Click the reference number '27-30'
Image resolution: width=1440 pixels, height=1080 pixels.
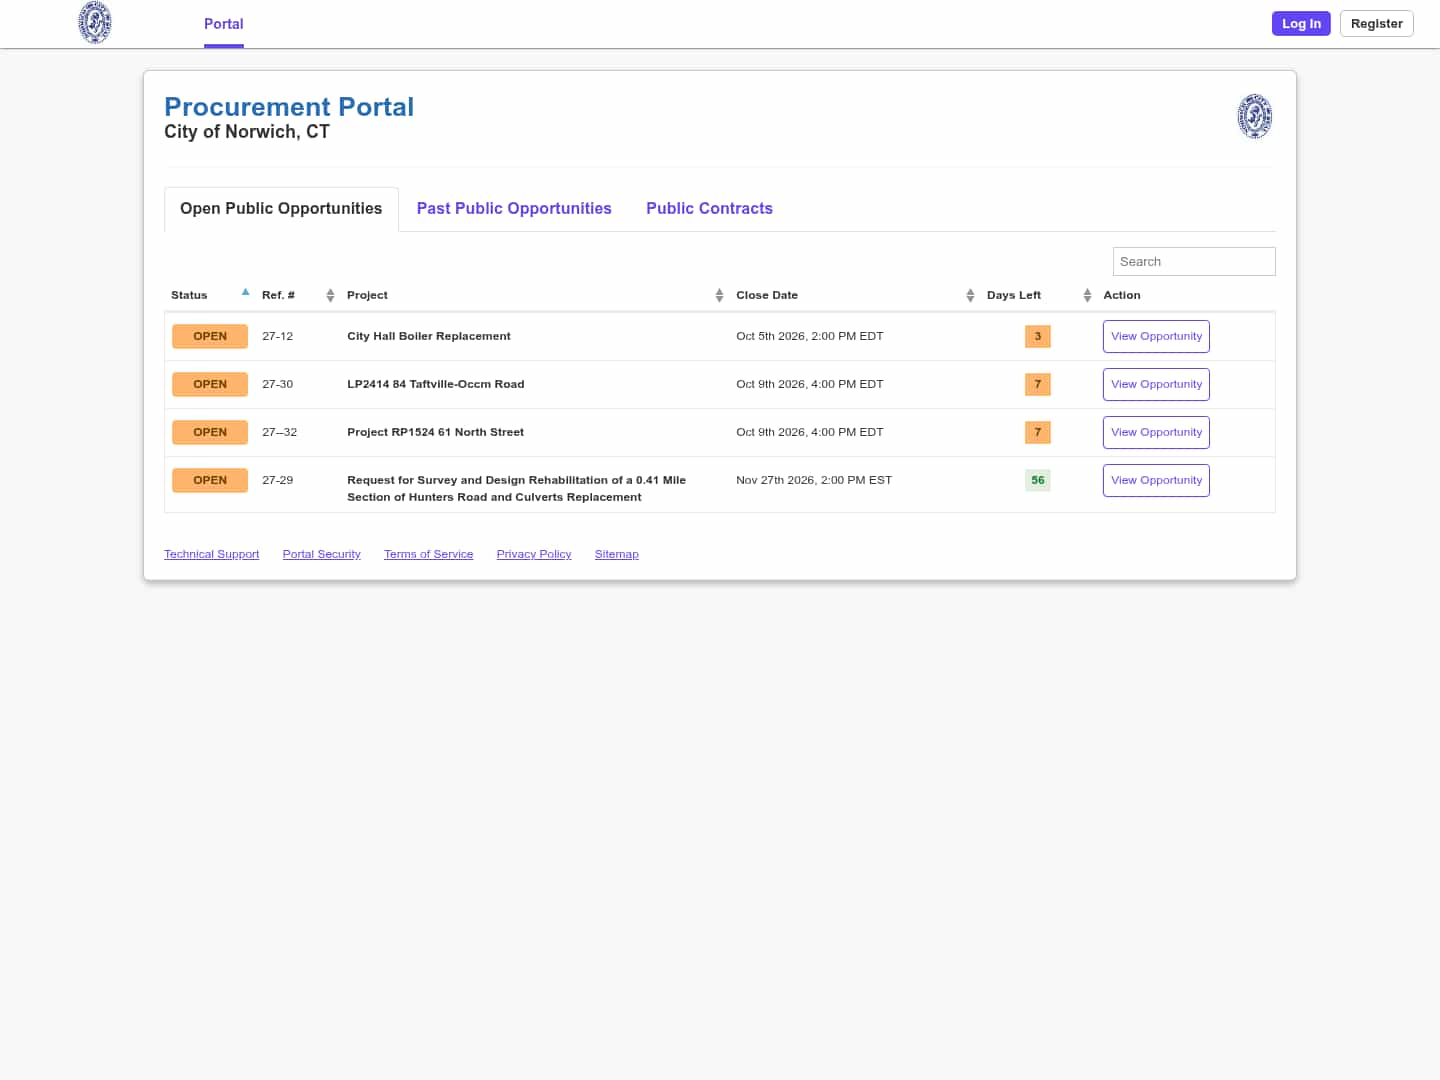[x=278, y=385]
